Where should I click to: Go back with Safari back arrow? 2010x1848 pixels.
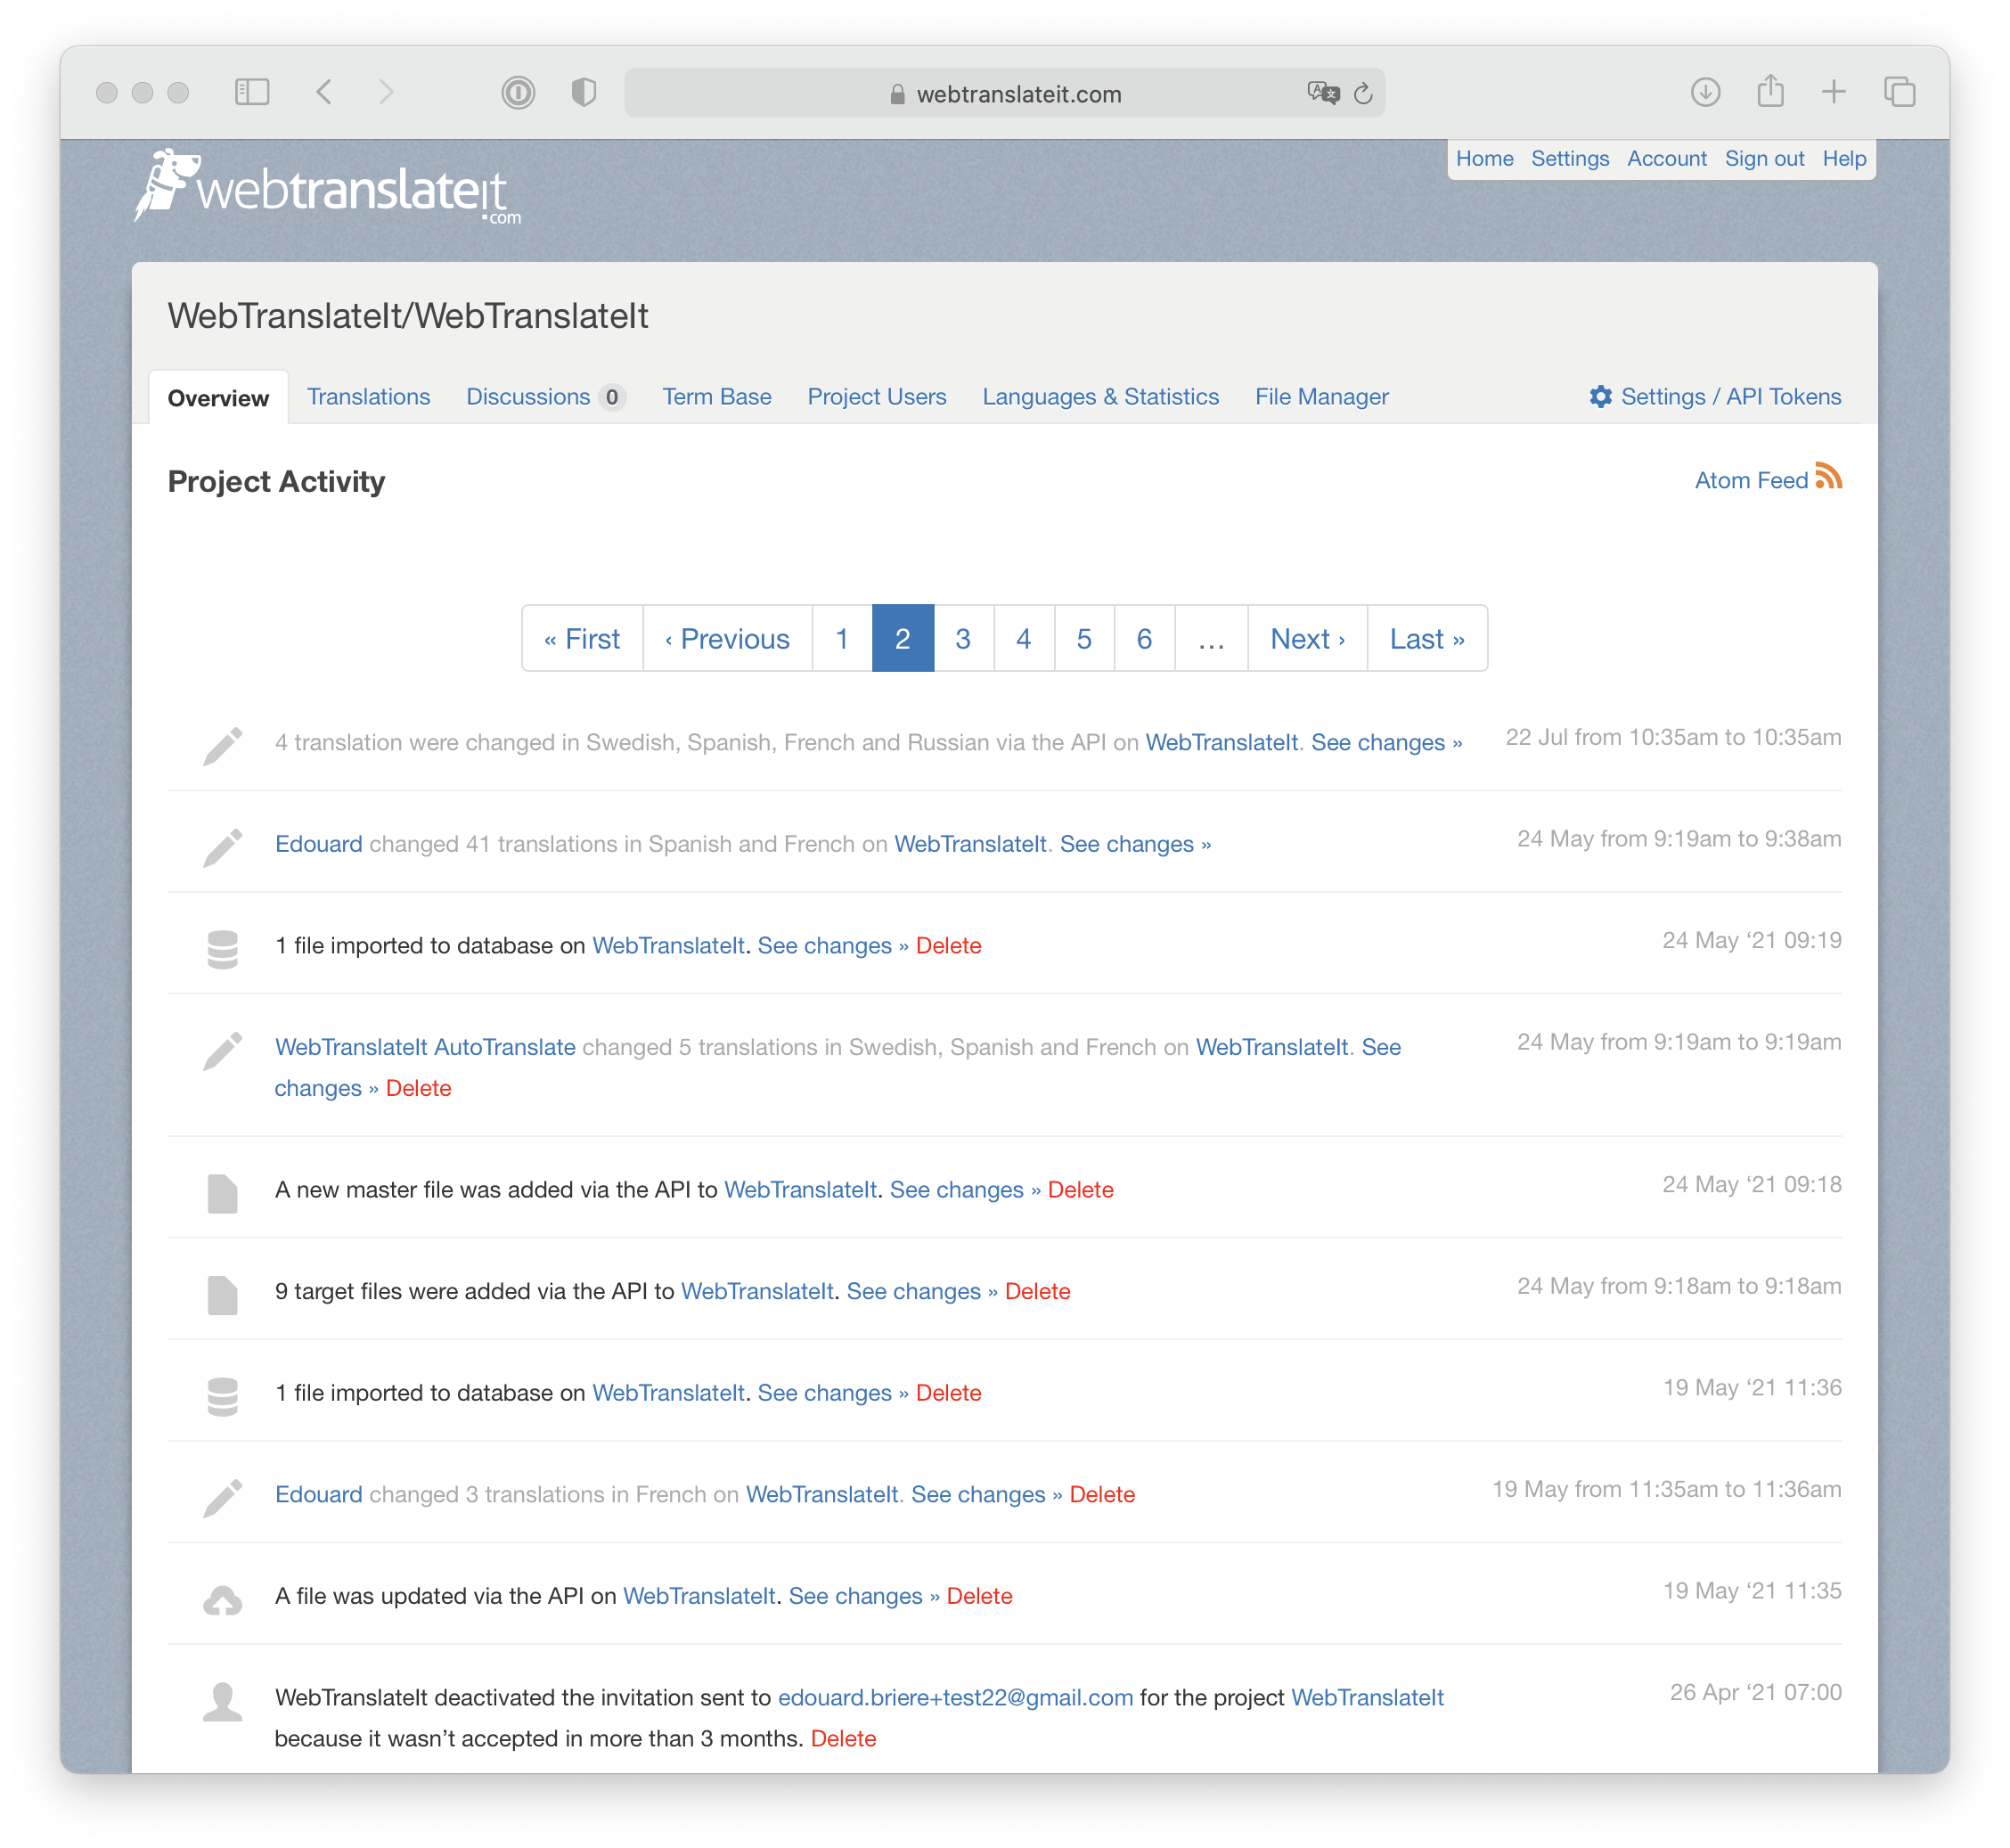324,93
